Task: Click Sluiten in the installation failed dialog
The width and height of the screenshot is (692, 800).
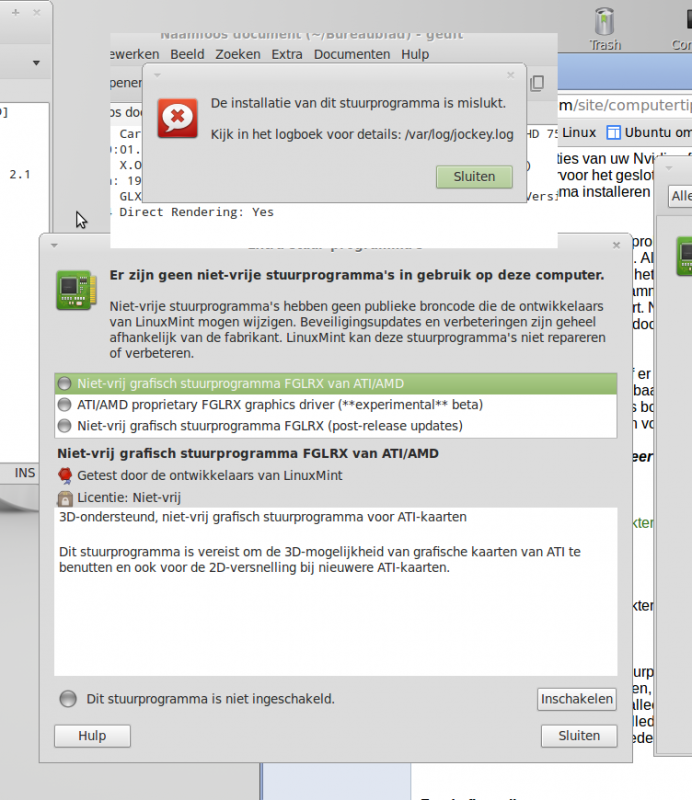Action: pos(474,177)
